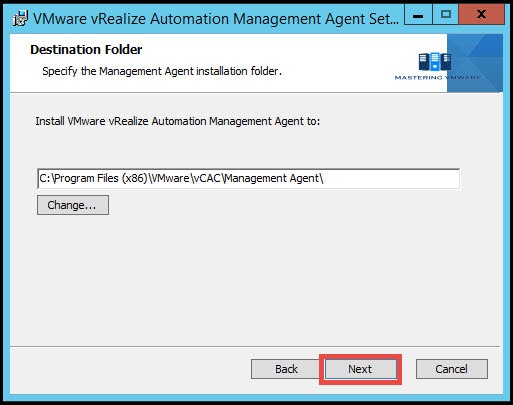Click the 'Program Files (x86)' part of the path

(101, 179)
